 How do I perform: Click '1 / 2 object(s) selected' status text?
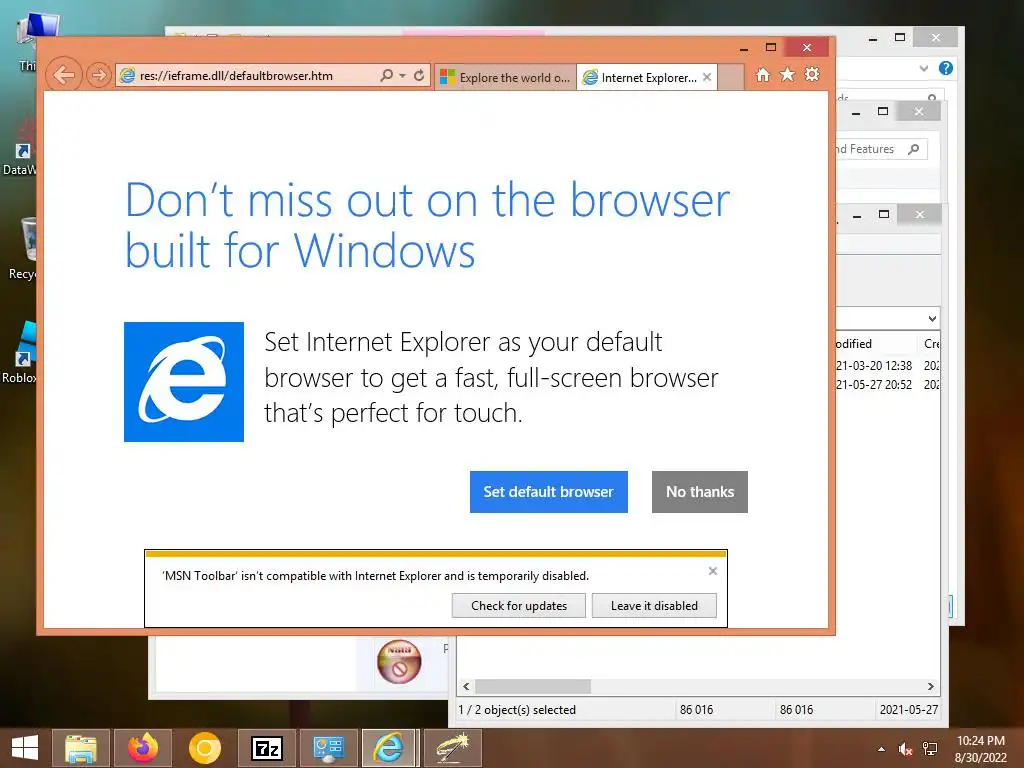517,710
